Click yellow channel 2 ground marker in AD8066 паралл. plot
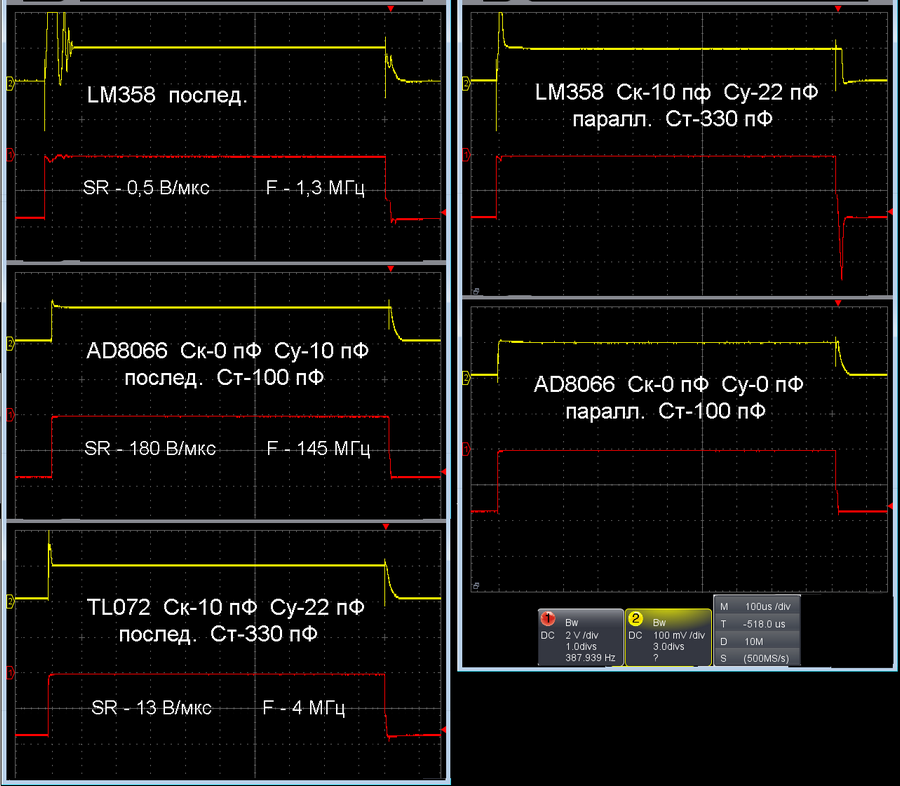Image resolution: width=900 pixels, height=786 pixels. (466, 377)
